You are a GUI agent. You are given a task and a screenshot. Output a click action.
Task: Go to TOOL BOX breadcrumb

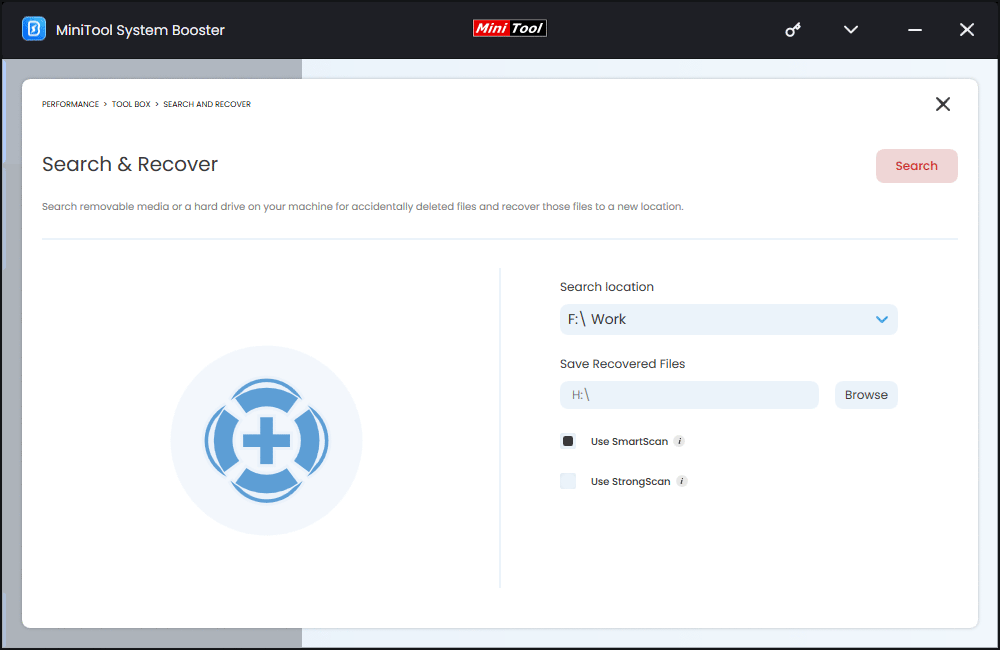[x=131, y=104]
